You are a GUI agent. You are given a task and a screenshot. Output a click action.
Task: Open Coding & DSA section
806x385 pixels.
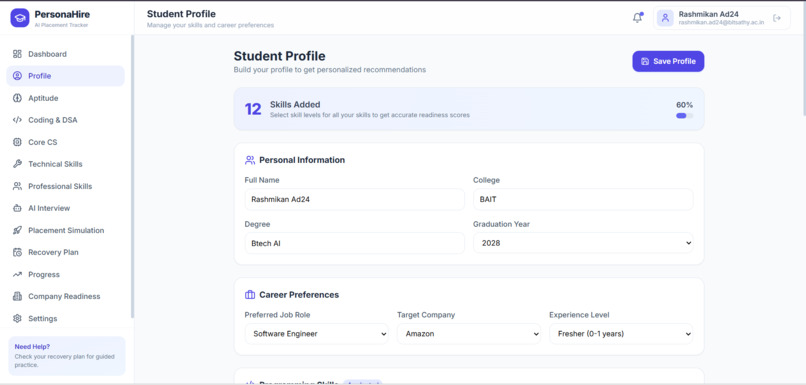[65, 120]
